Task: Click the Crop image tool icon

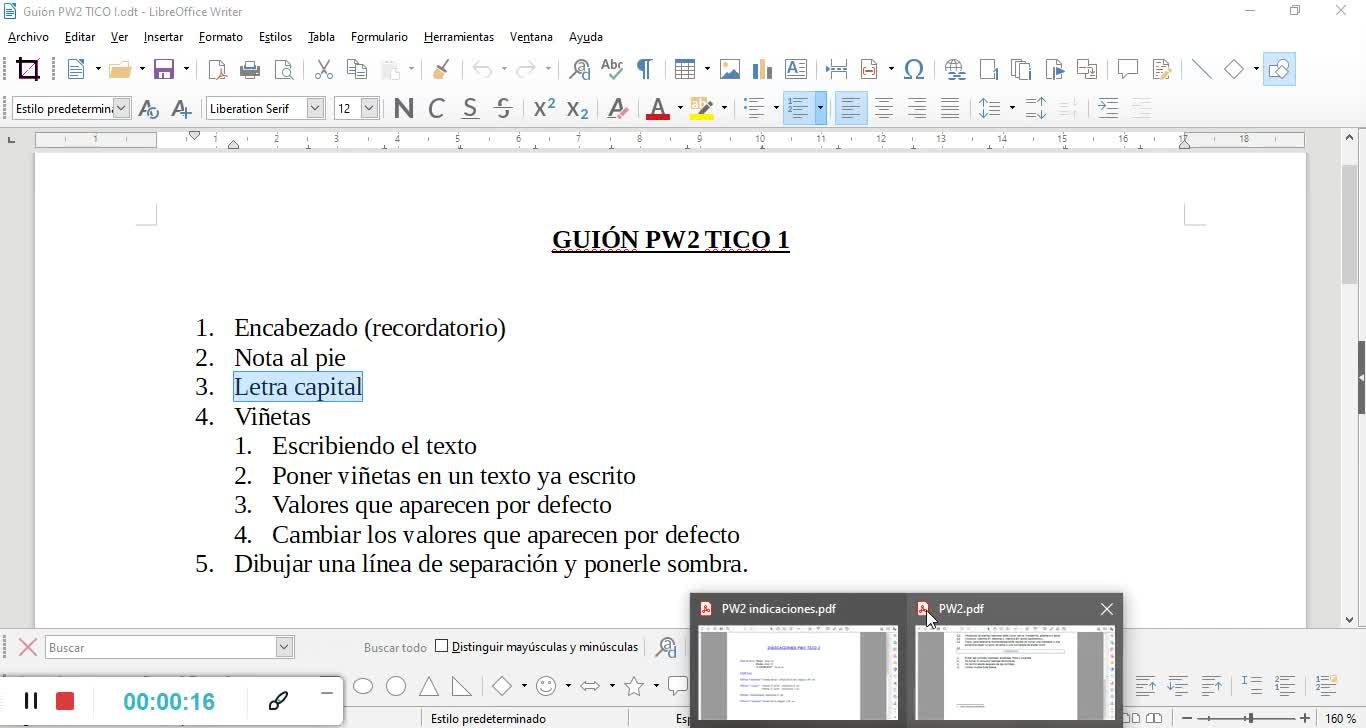Action: tap(28, 69)
